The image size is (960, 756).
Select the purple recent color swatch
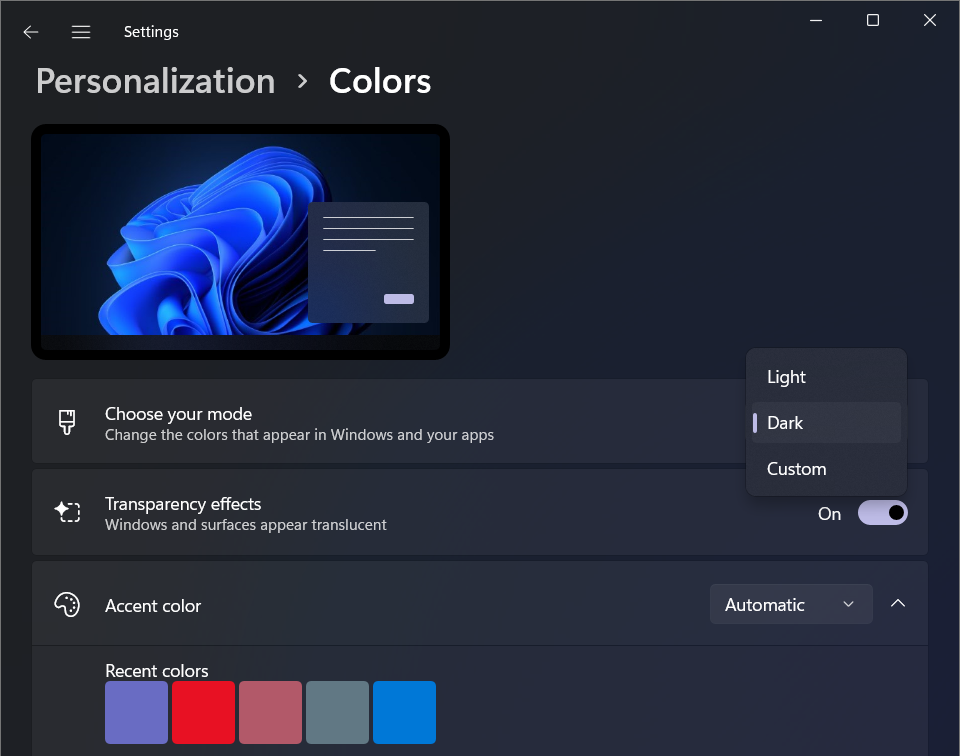pos(136,712)
